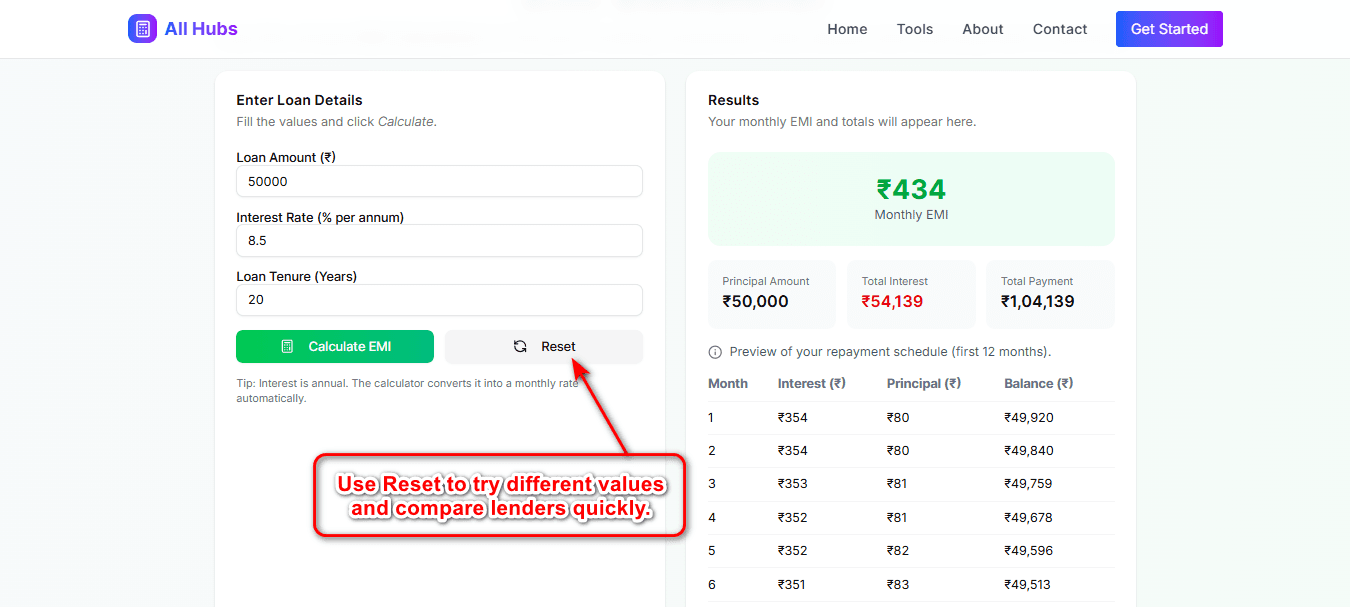Focus the Loan Amount input field
Screen dimensions: 1350x607
tap(439, 181)
